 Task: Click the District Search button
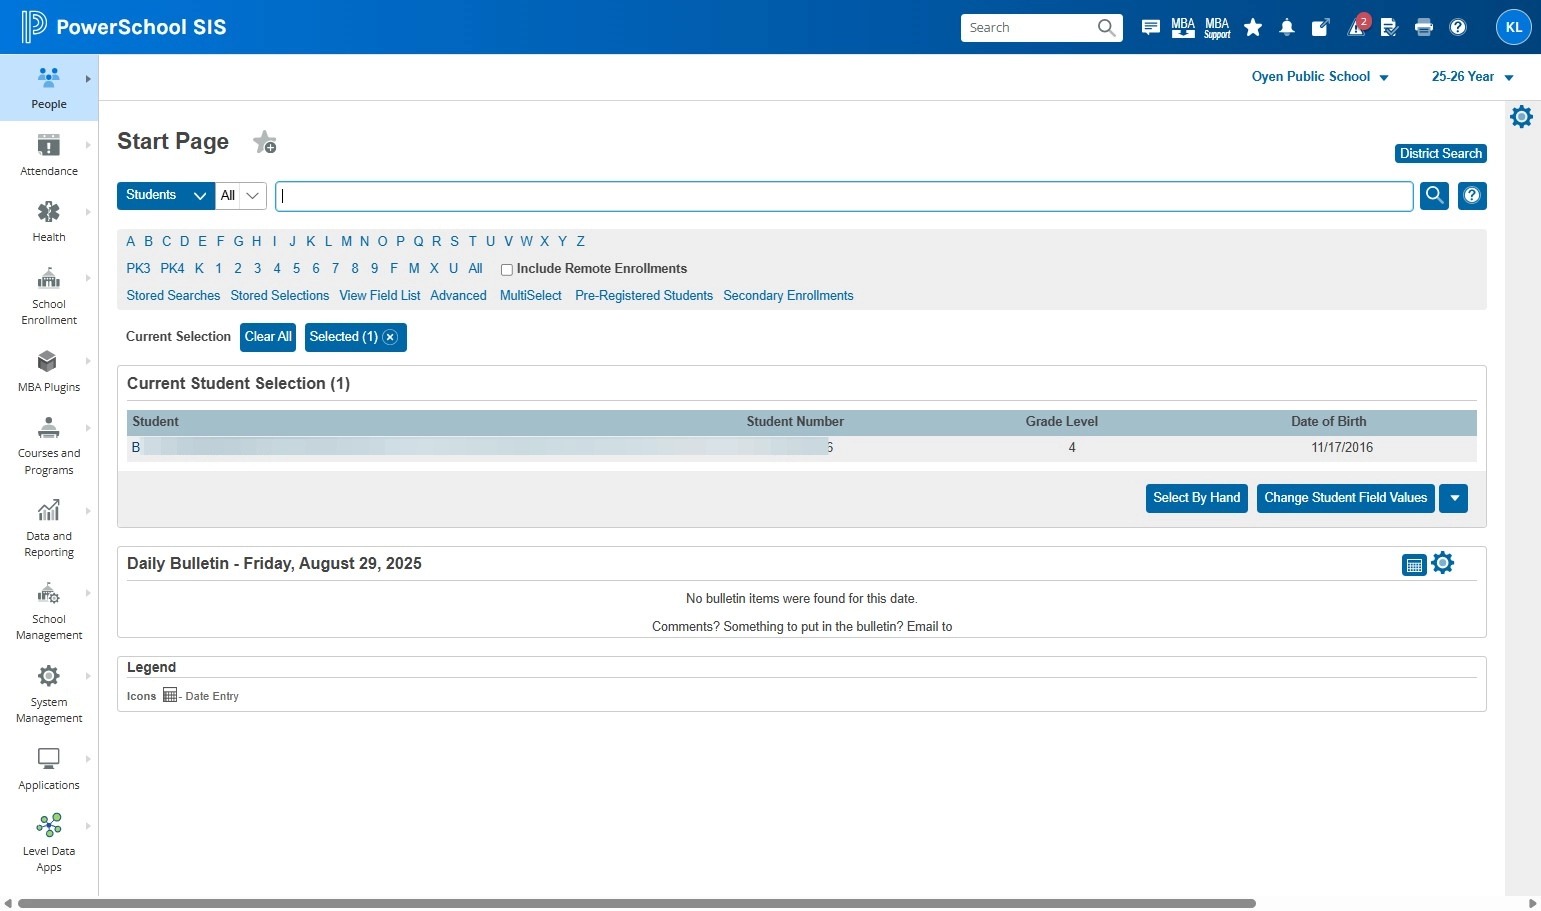pyautogui.click(x=1441, y=153)
